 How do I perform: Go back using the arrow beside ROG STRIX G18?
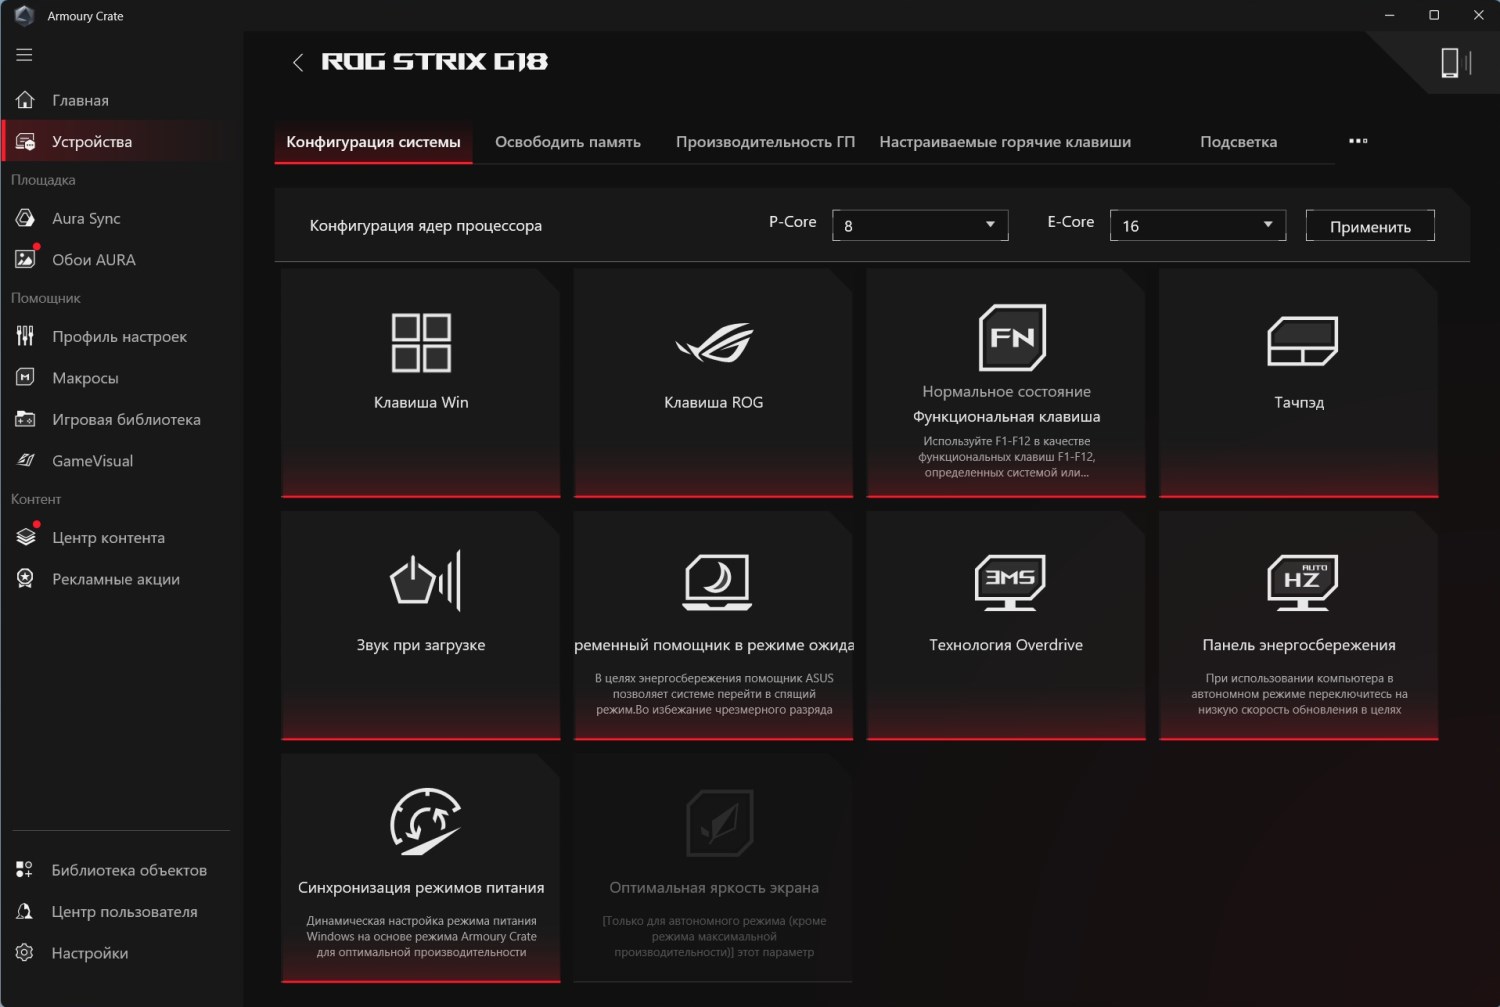point(297,62)
